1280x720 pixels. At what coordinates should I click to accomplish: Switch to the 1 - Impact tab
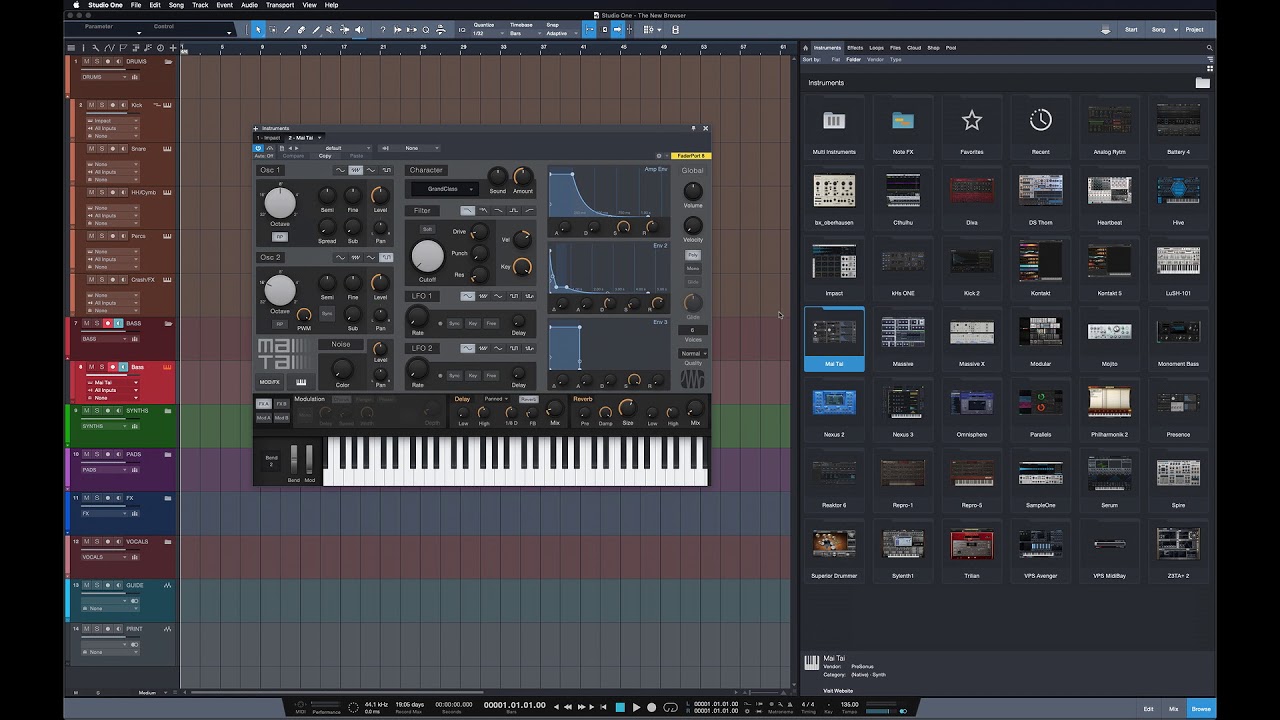[x=268, y=137]
